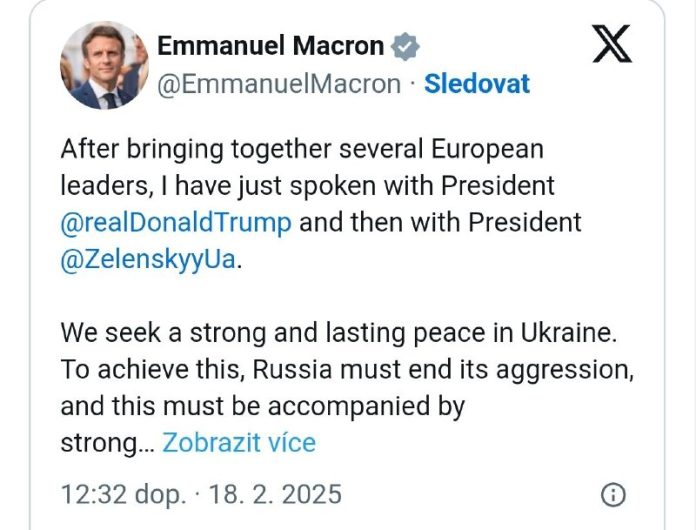The width and height of the screenshot is (696, 530).
Task: Open the @realDonaldTrump mention
Action: click(176, 221)
